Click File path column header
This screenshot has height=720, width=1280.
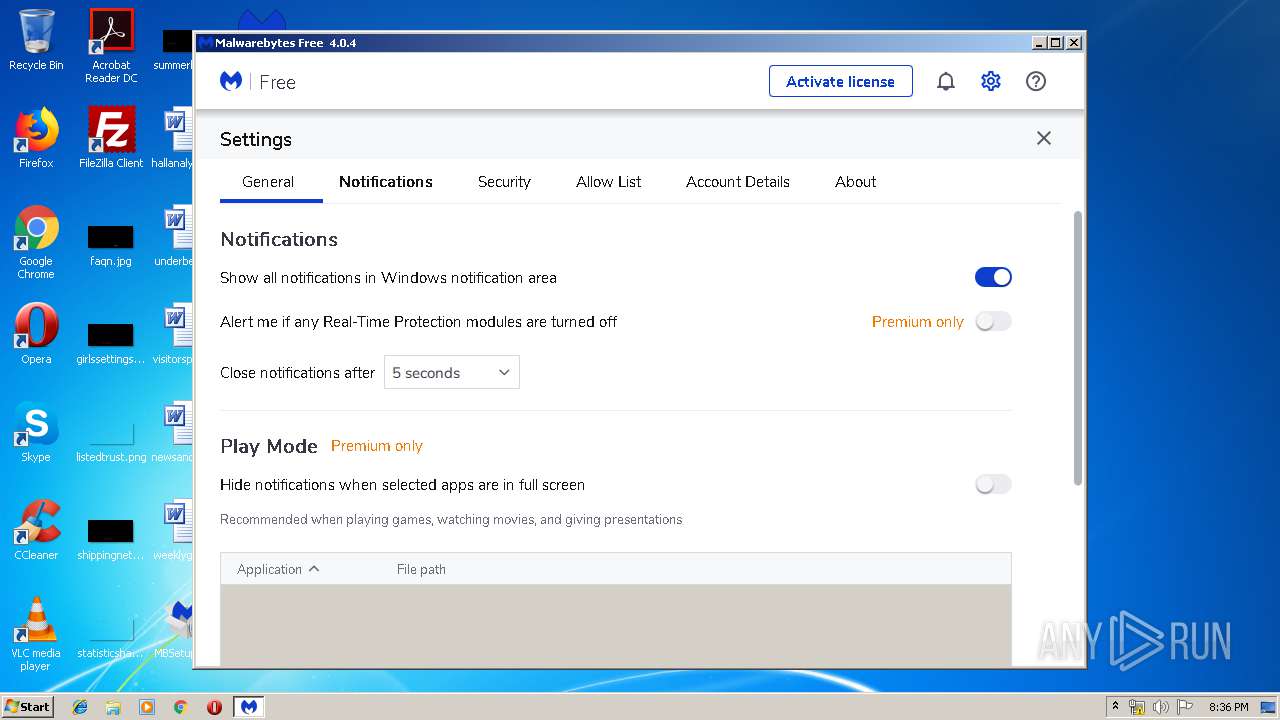point(421,569)
